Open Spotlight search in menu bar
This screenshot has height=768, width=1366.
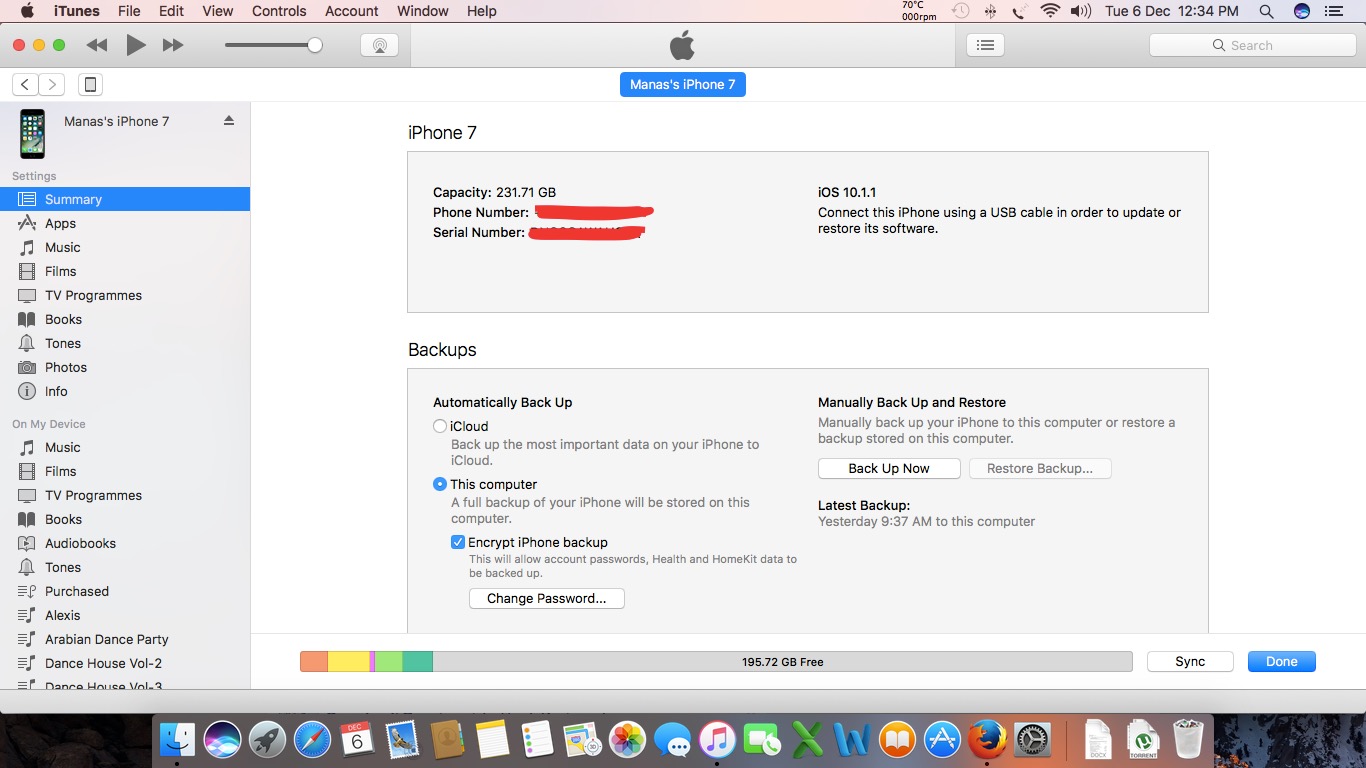(1266, 11)
